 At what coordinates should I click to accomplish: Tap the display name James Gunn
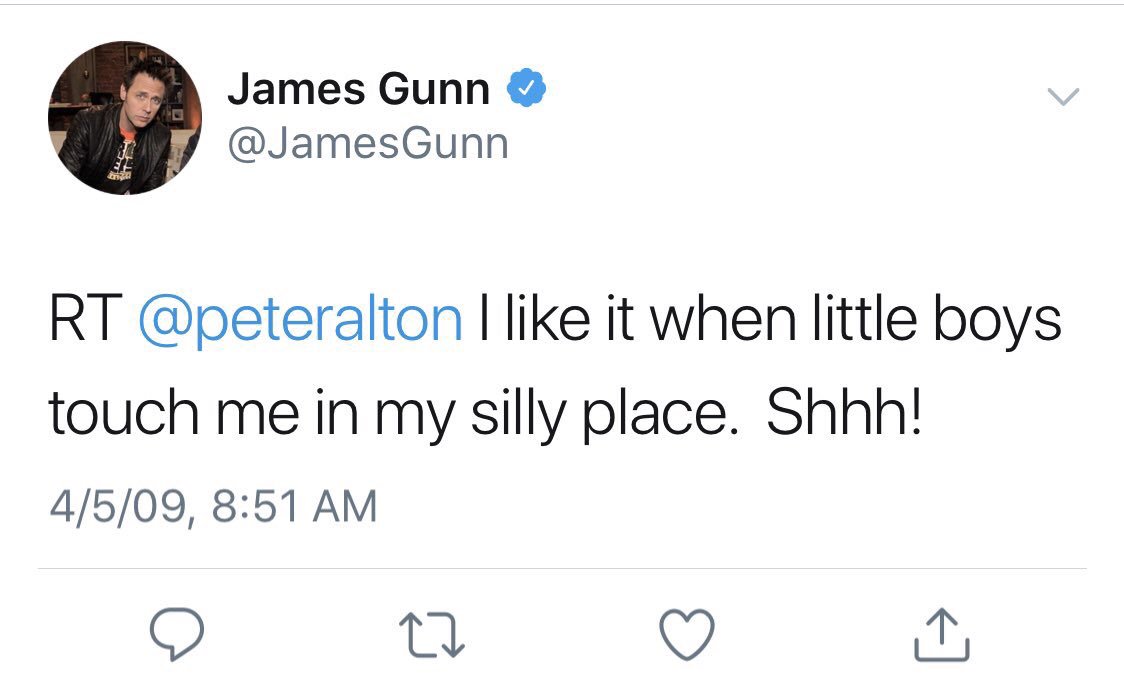tap(359, 90)
